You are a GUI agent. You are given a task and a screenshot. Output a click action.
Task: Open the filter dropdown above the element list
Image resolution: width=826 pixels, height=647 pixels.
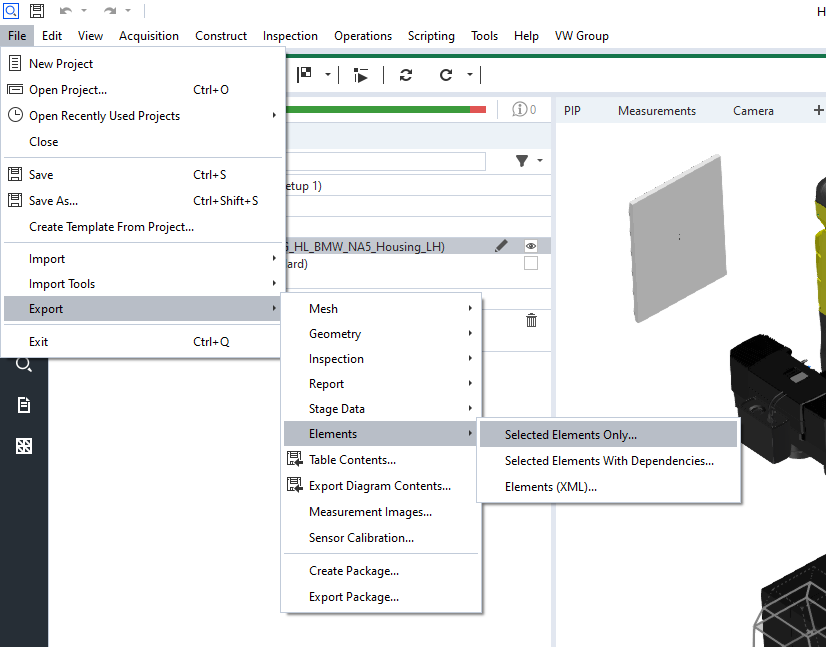[x=521, y=160]
